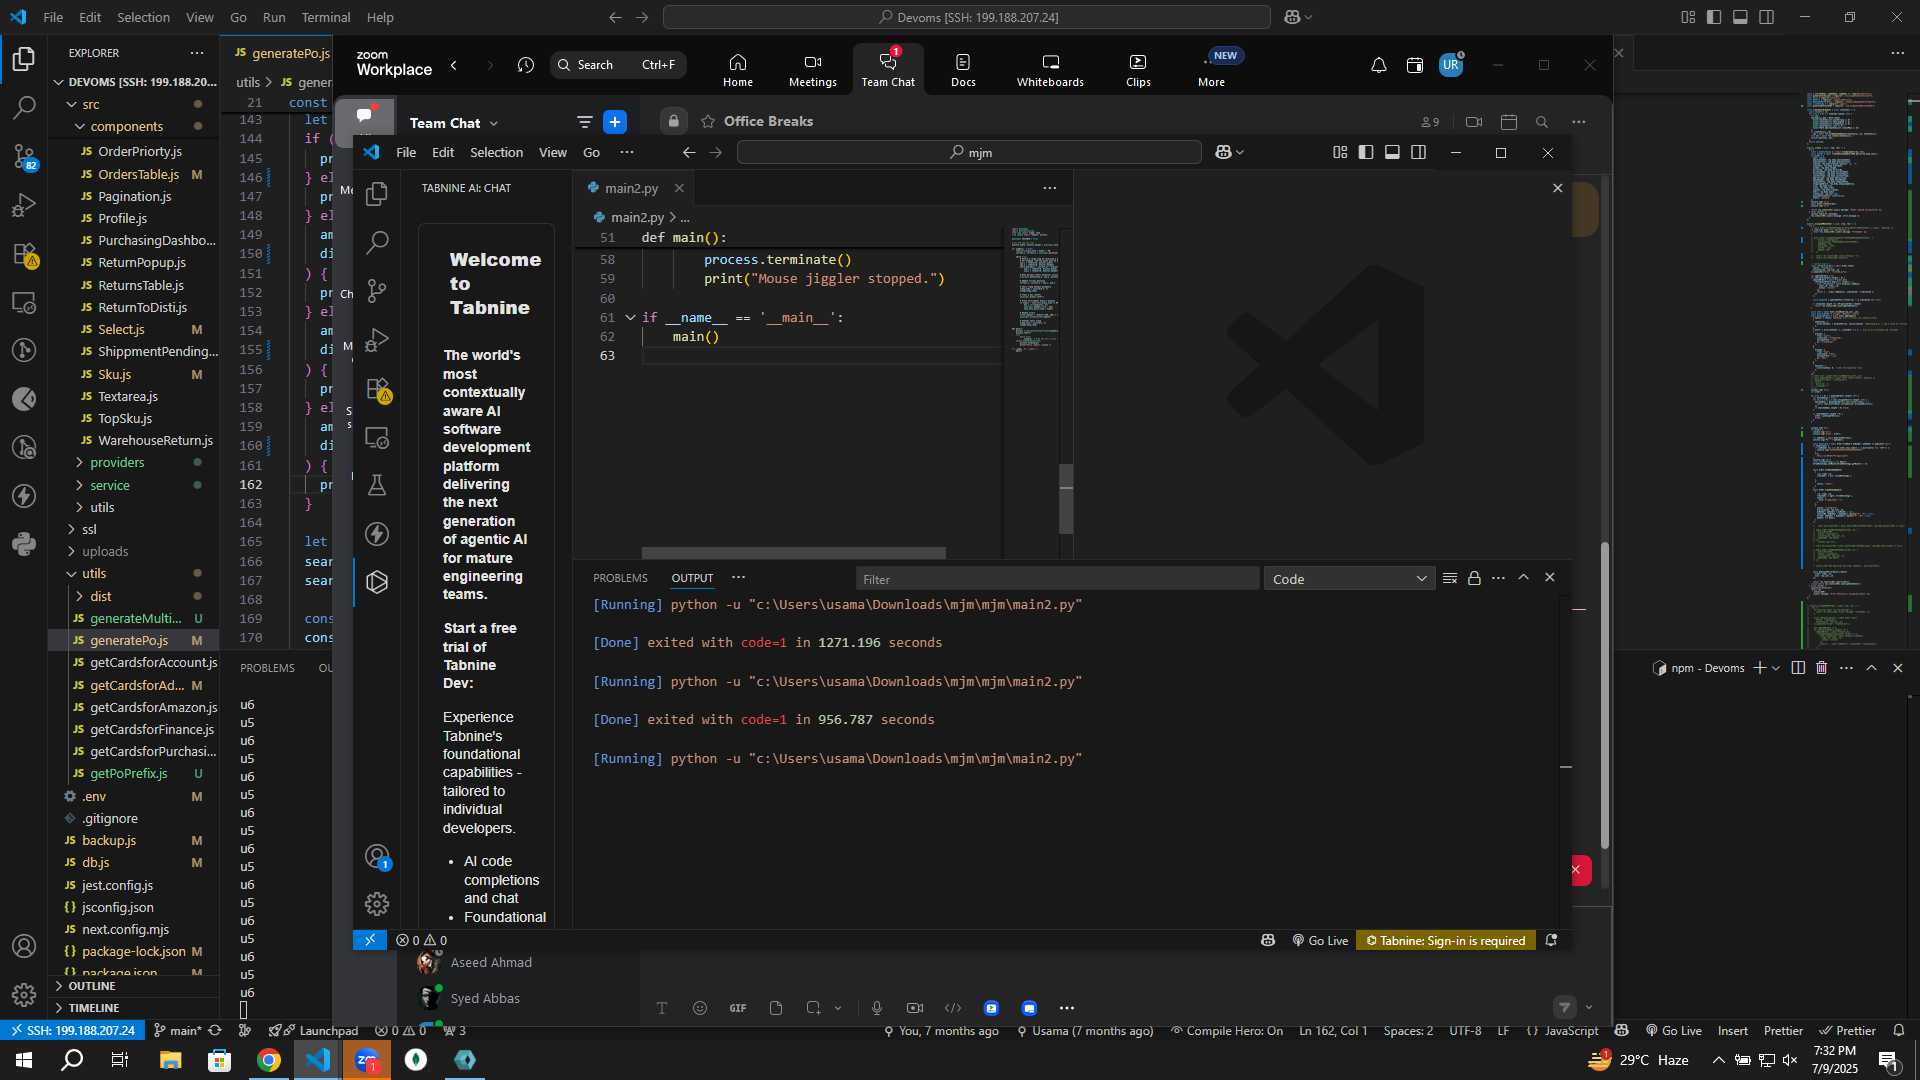This screenshot has width=1920, height=1080.
Task: Open Python icon in Devoms activity bar
Action: pyautogui.click(x=24, y=545)
